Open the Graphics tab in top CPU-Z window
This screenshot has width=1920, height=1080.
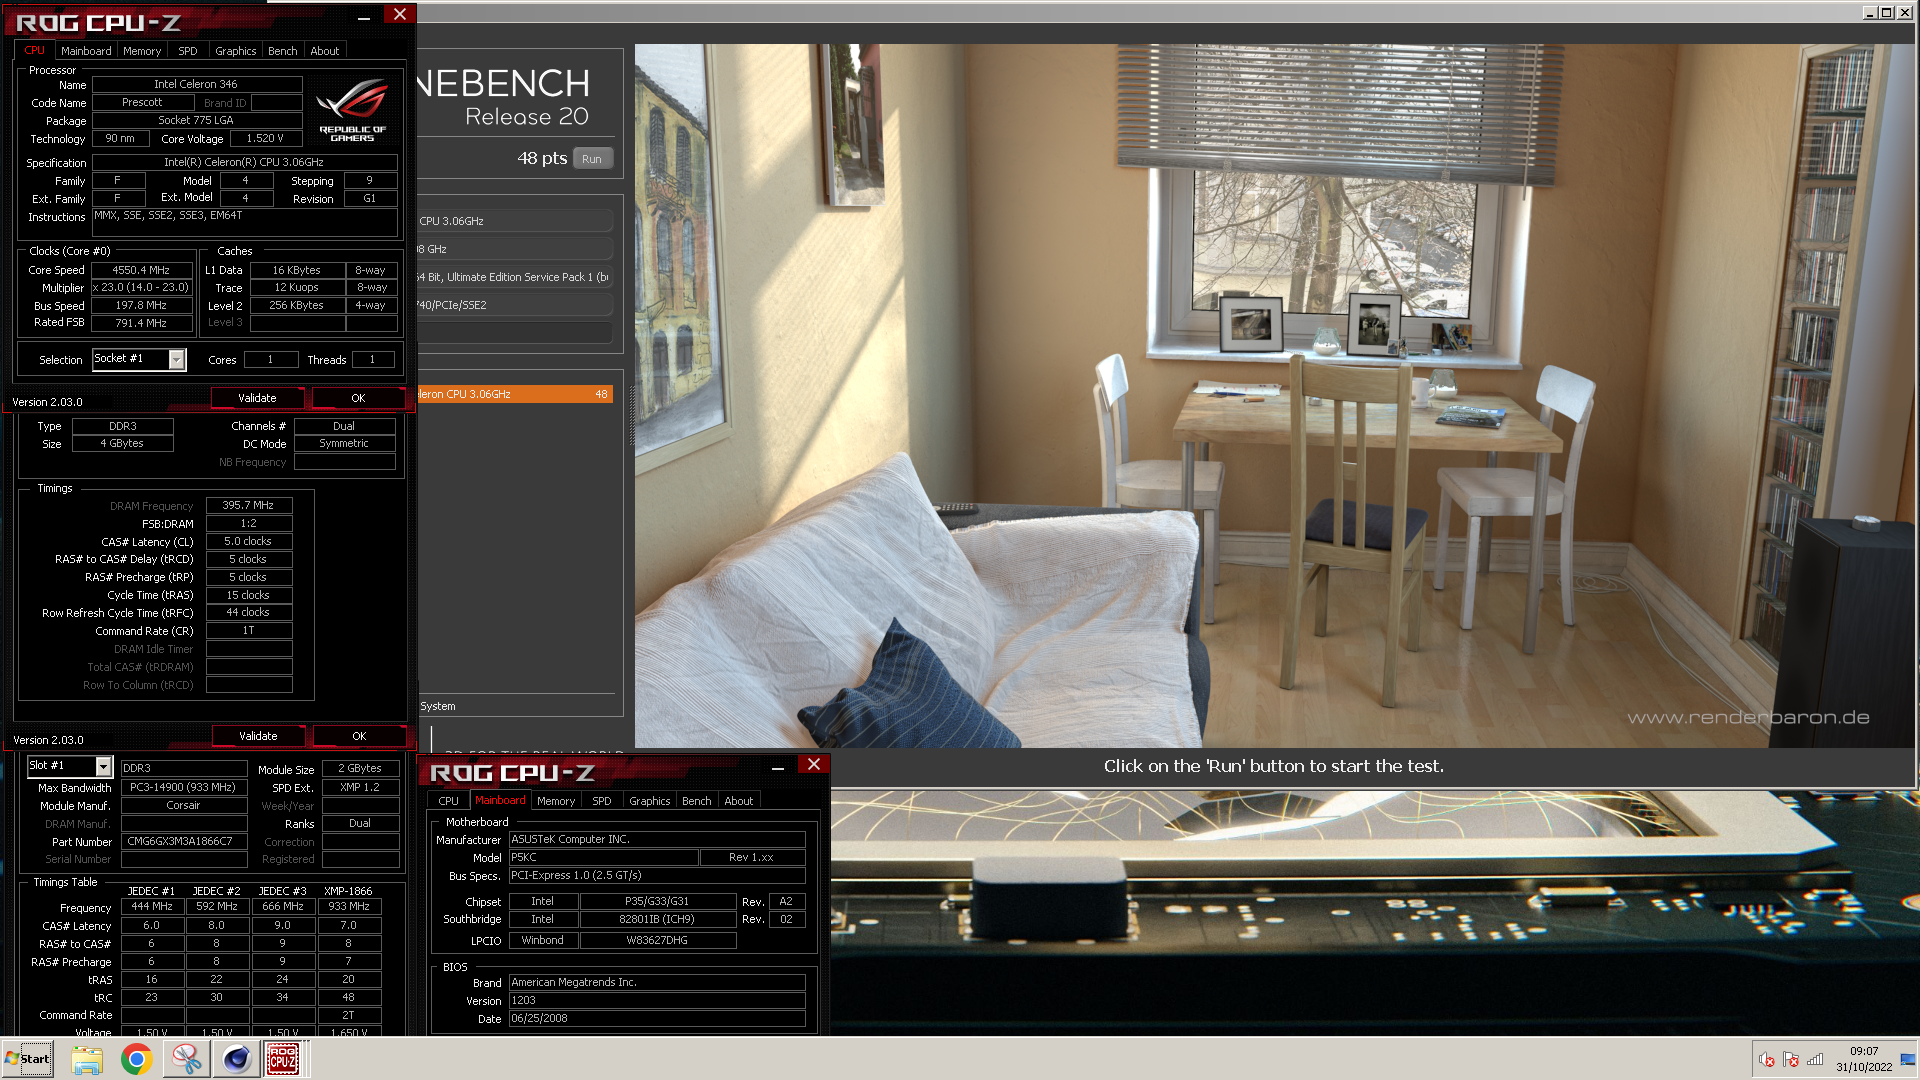[x=236, y=51]
